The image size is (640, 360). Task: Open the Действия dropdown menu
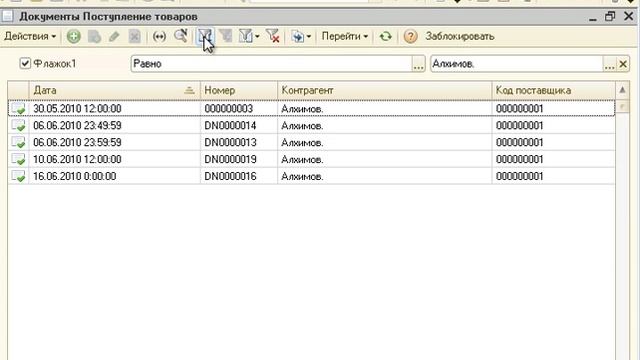pyautogui.click(x=30, y=36)
